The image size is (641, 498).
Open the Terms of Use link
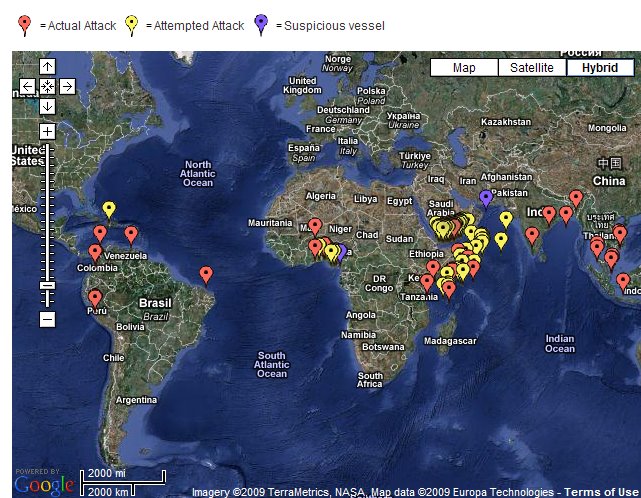click(x=601, y=492)
